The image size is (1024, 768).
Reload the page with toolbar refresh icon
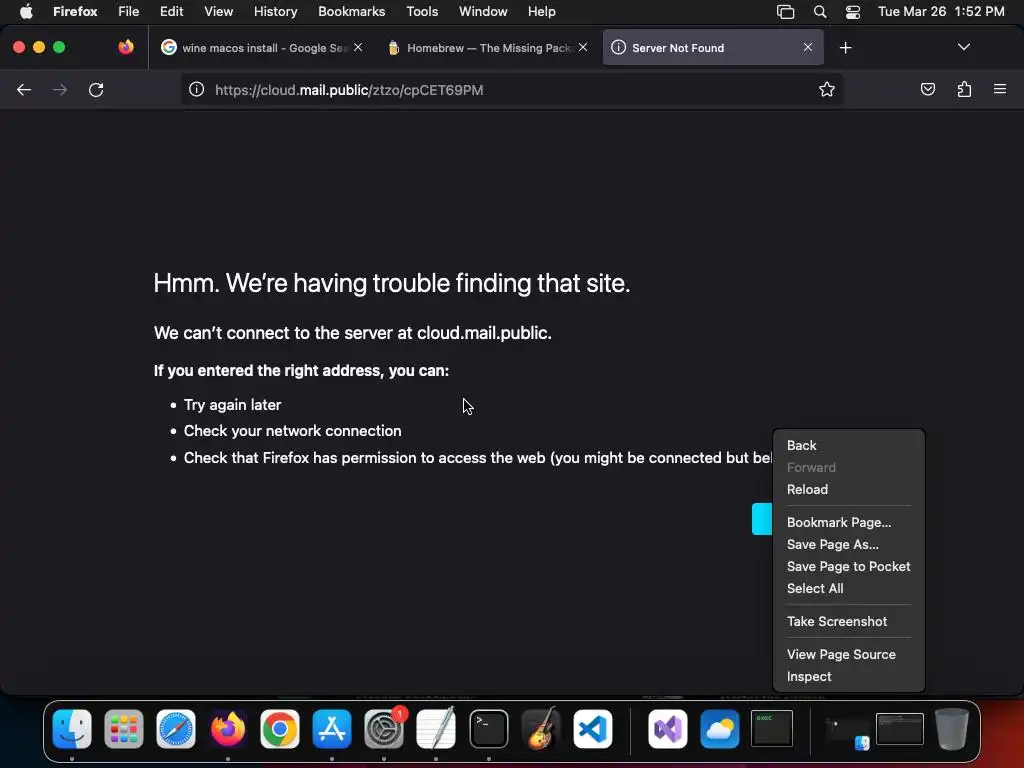pyautogui.click(x=96, y=89)
